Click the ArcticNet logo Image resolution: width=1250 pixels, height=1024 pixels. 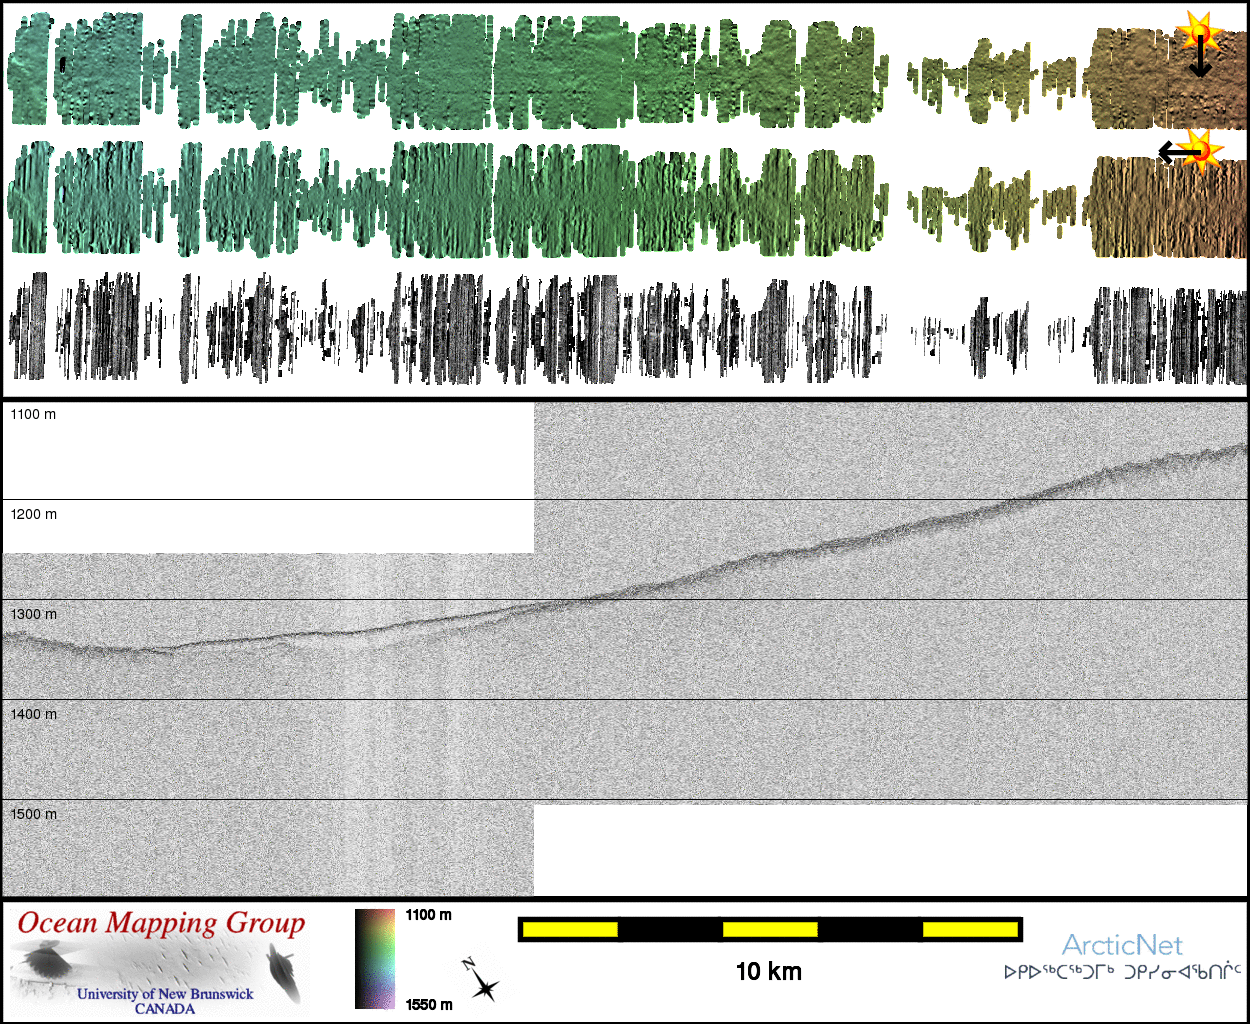pyautogui.click(x=1122, y=945)
